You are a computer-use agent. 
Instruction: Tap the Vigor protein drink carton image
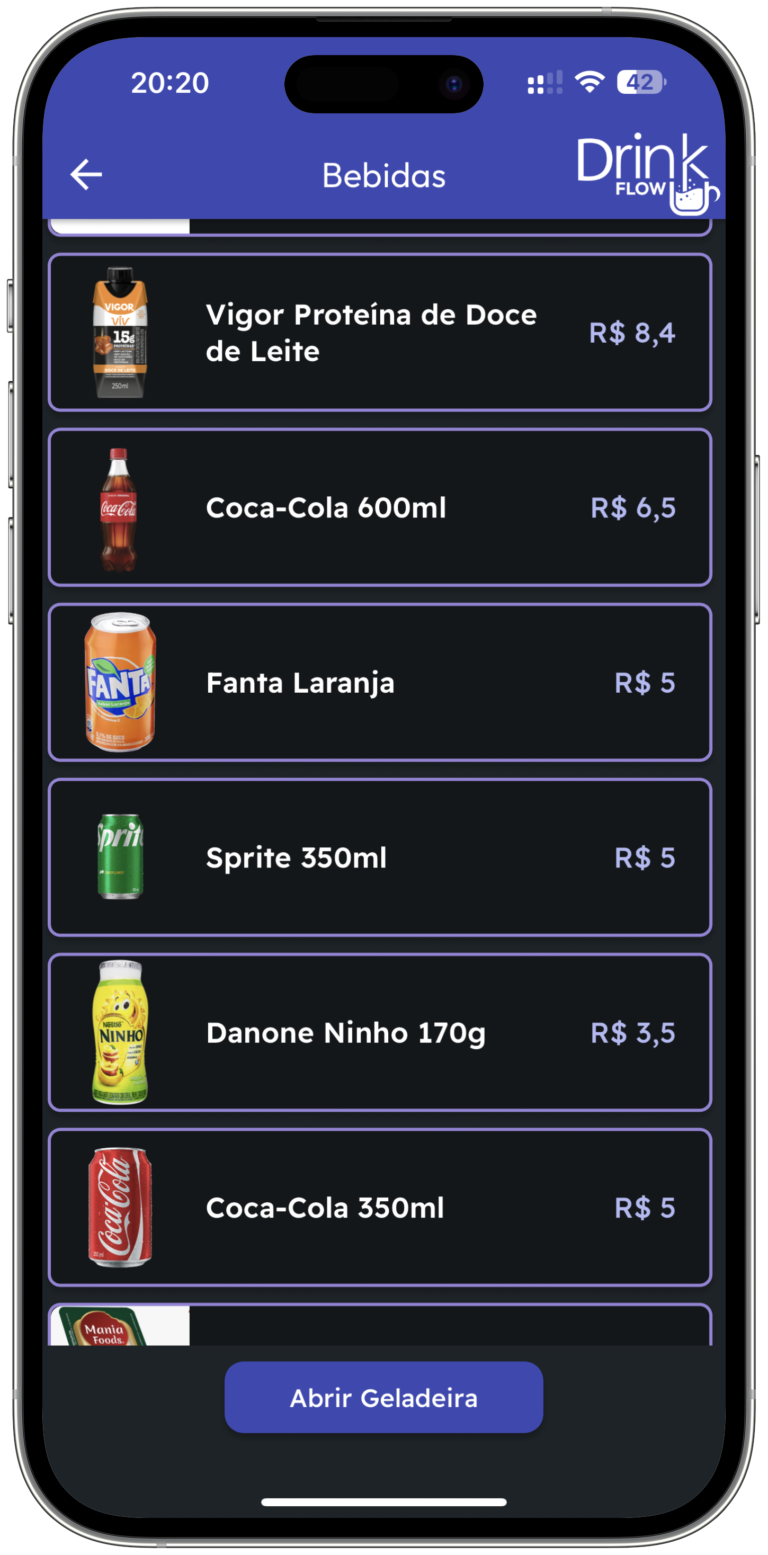120,333
